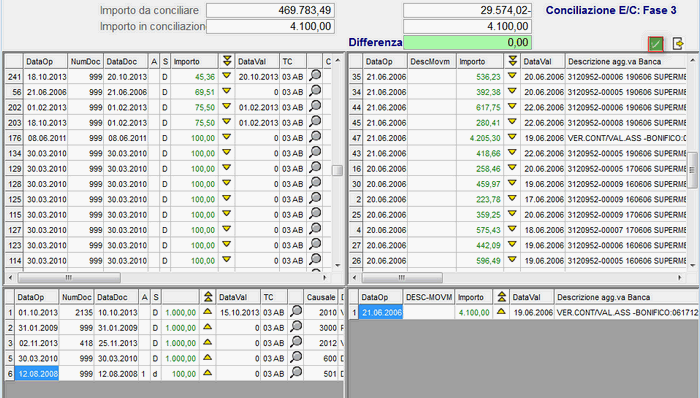
Task: Select the highlighted date cell 12.08.2008
Action: click(37, 374)
